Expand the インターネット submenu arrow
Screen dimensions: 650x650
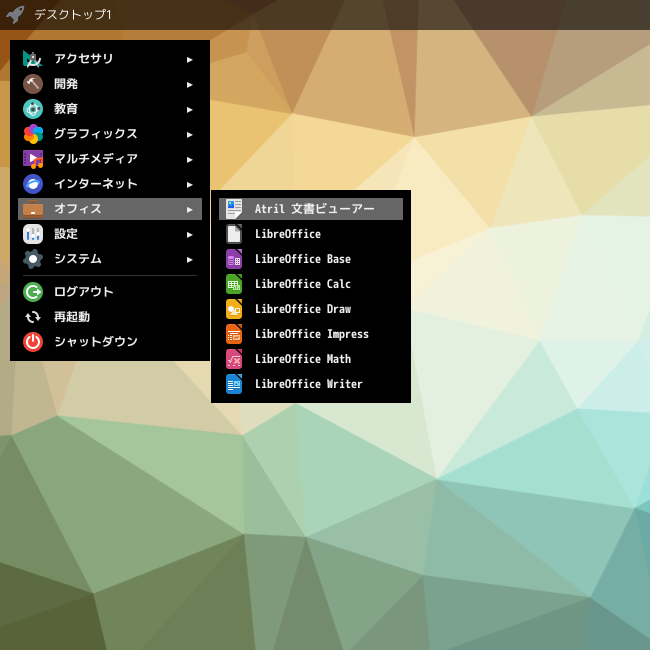[189, 184]
